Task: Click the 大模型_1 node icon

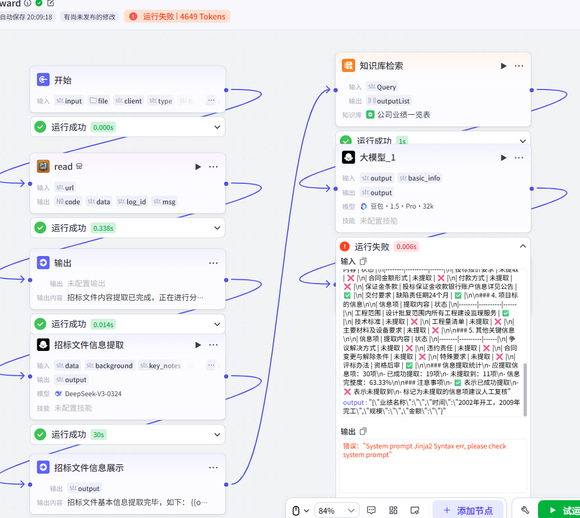Action: point(348,157)
